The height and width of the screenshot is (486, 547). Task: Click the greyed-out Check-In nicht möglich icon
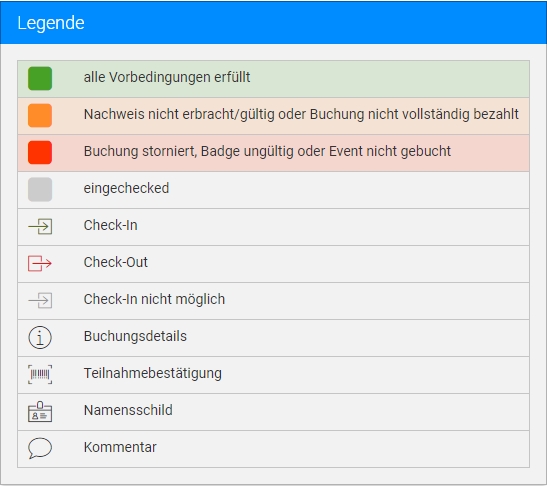(x=40, y=300)
